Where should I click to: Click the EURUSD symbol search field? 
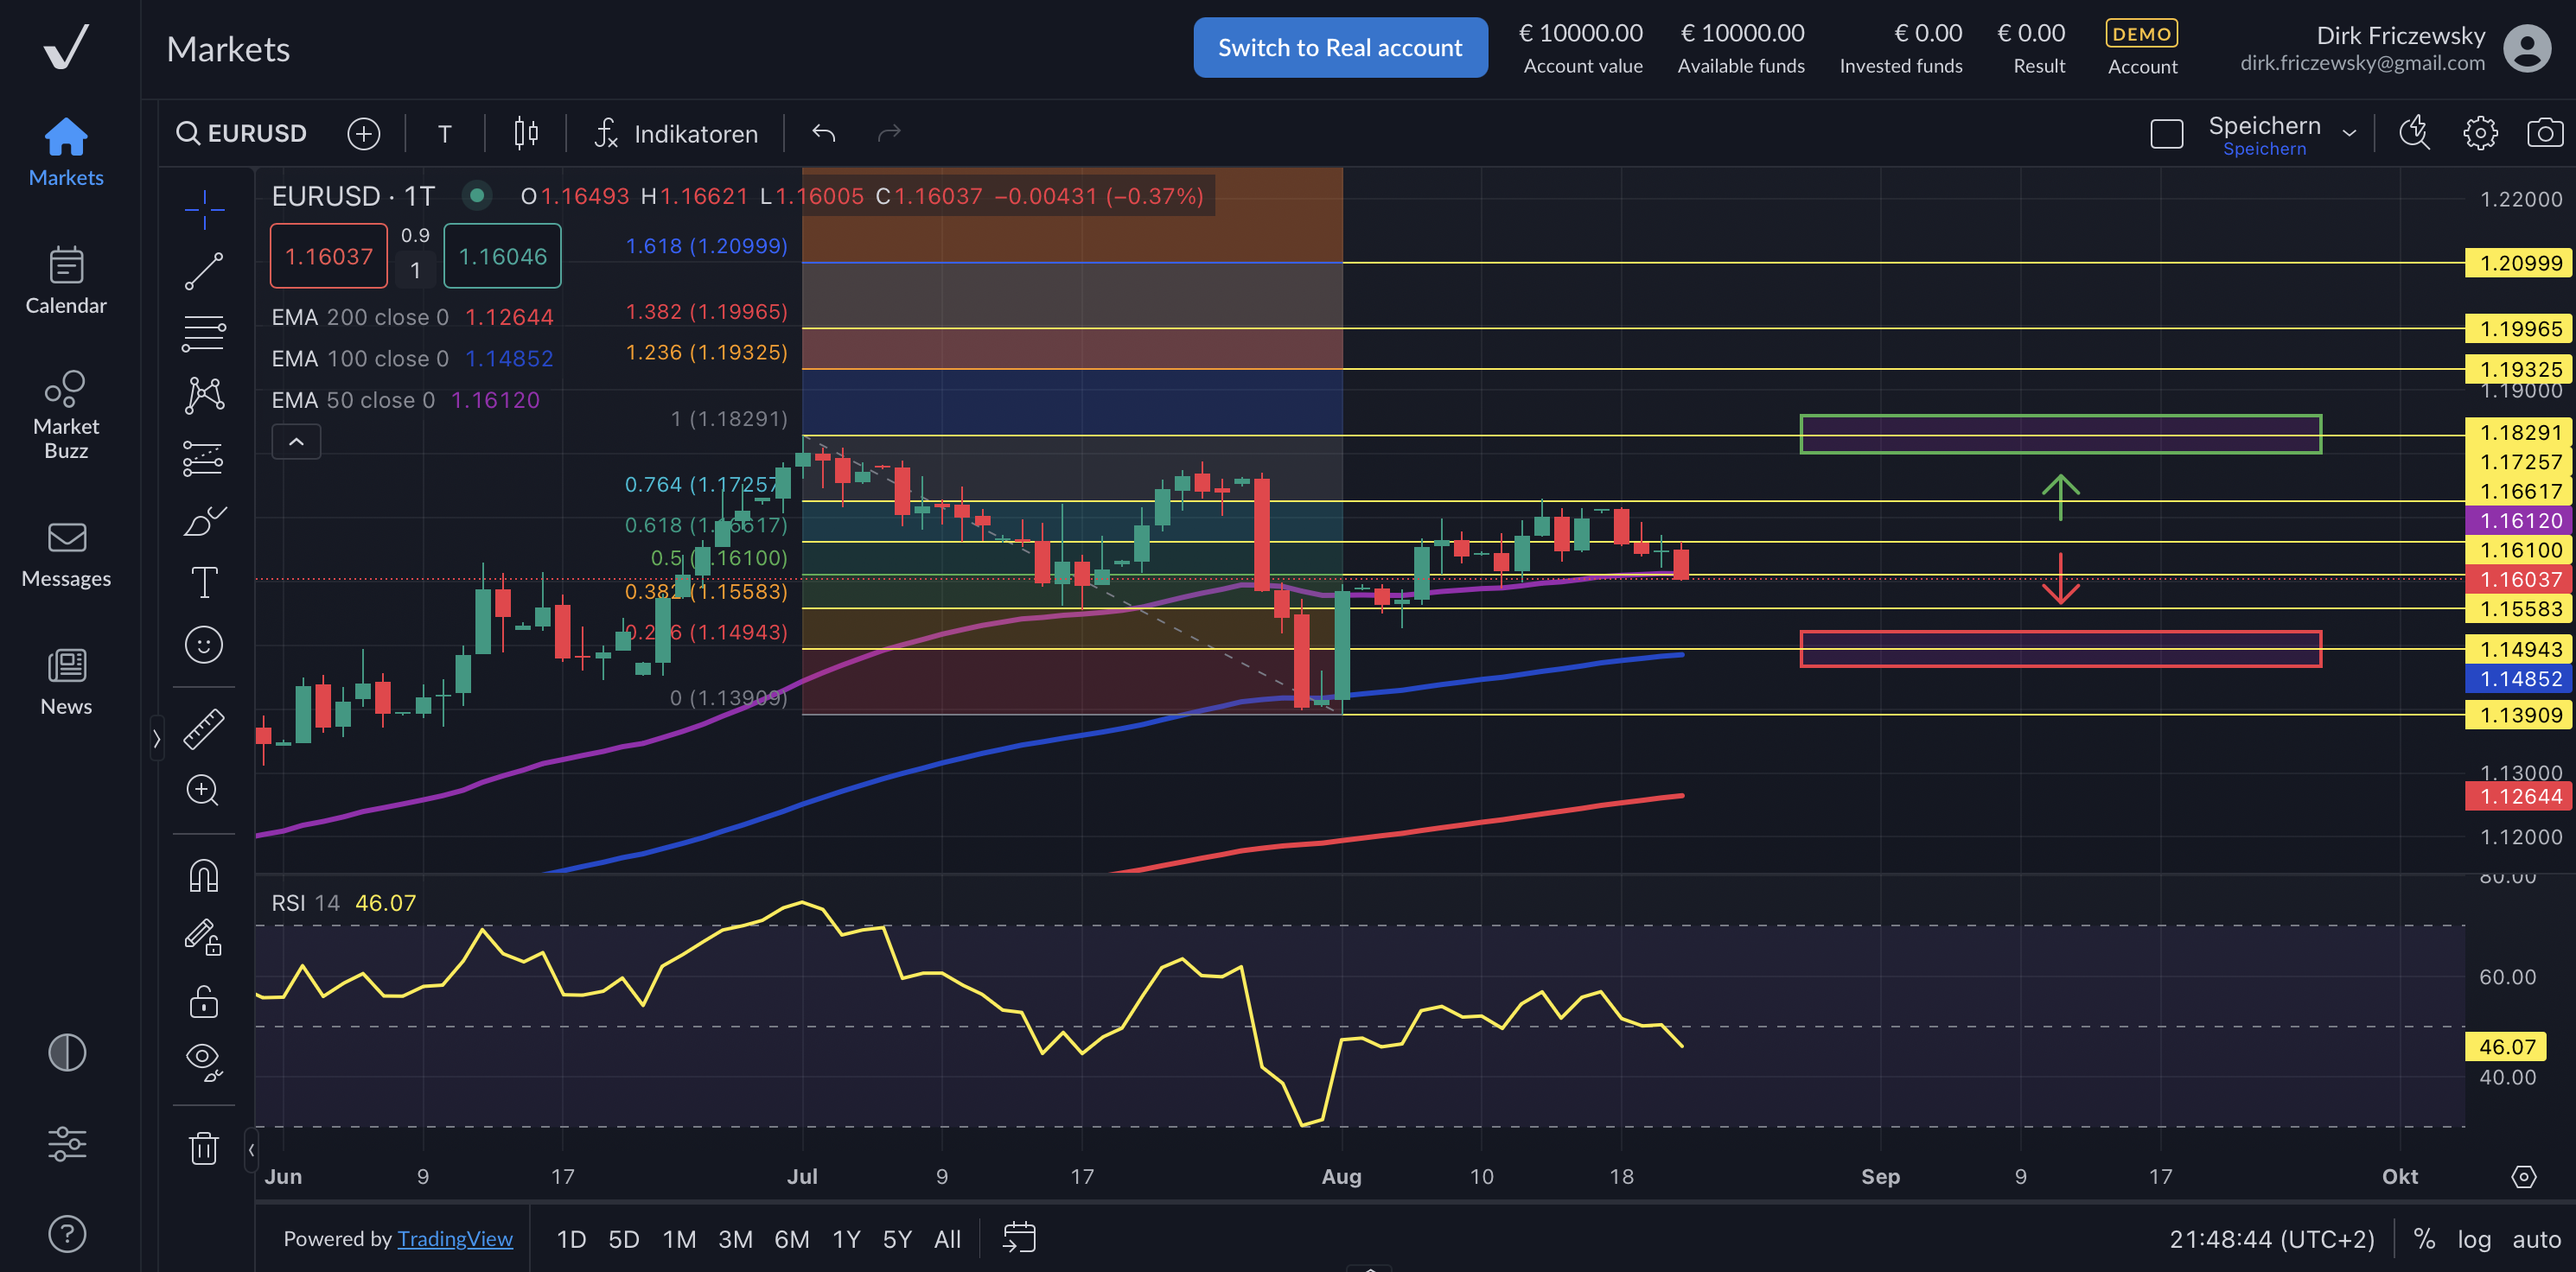241,133
